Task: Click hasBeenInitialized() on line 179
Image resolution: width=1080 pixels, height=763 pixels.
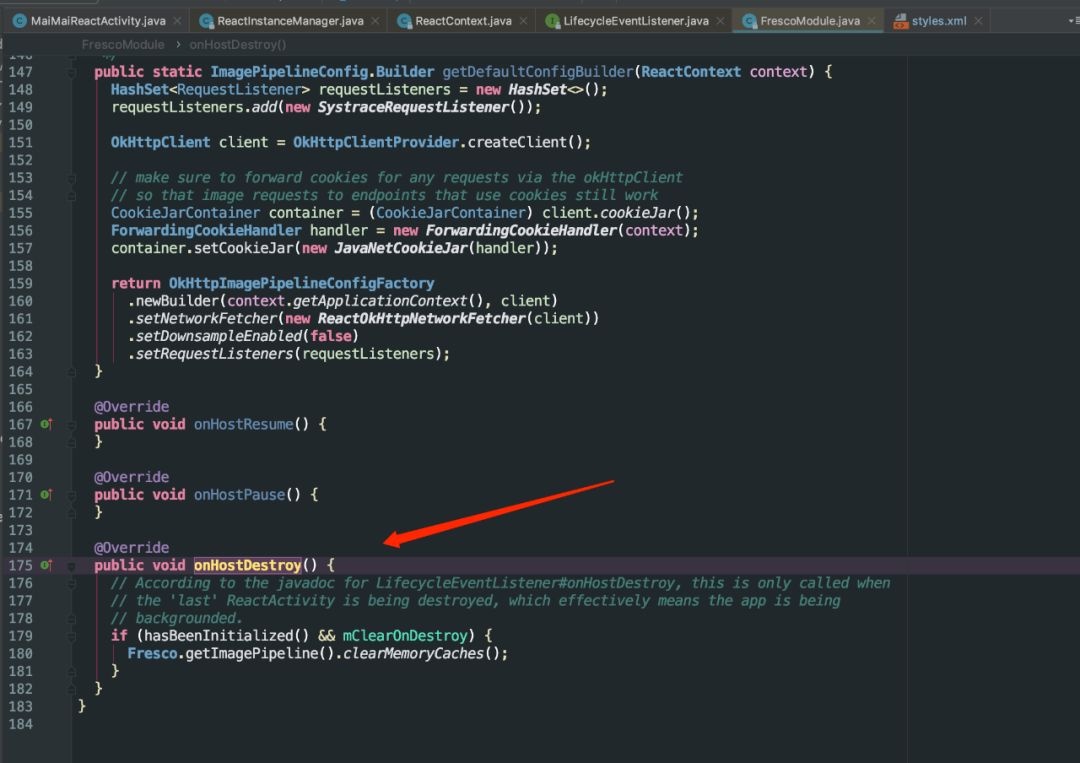Action: click(227, 636)
